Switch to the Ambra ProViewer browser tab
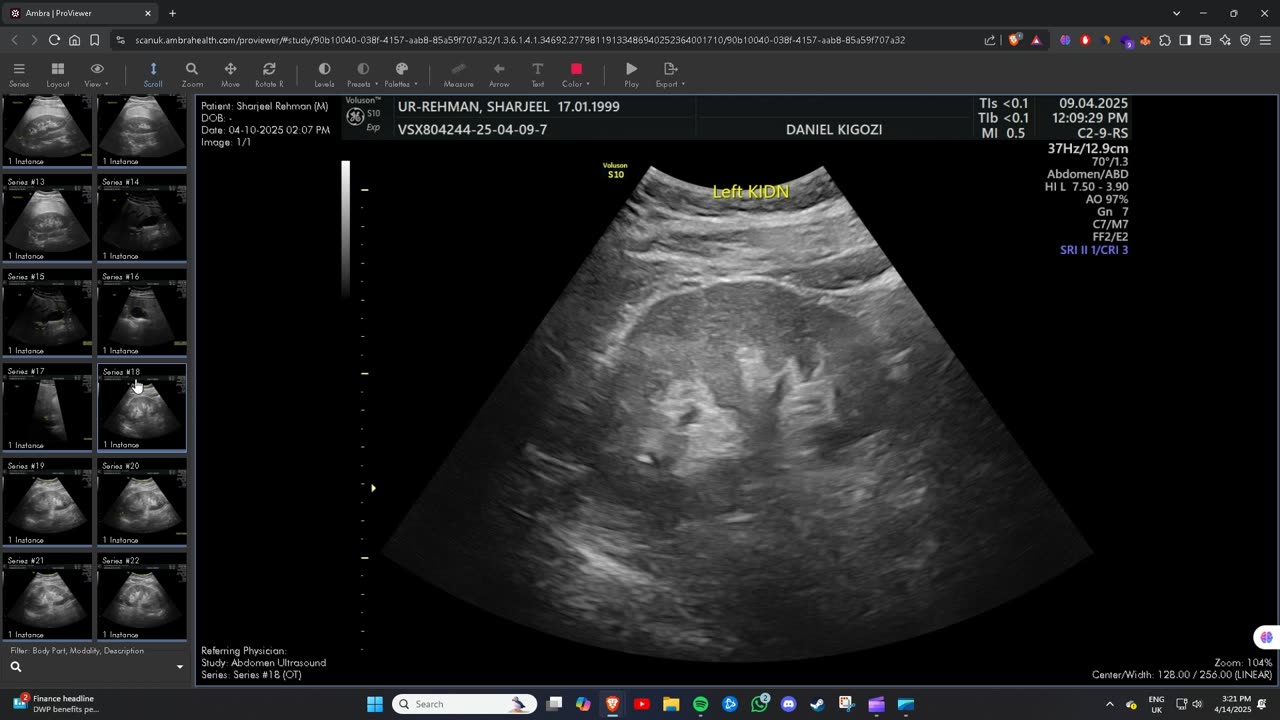Viewport: 1280px width, 720px height. pos(80,13)
